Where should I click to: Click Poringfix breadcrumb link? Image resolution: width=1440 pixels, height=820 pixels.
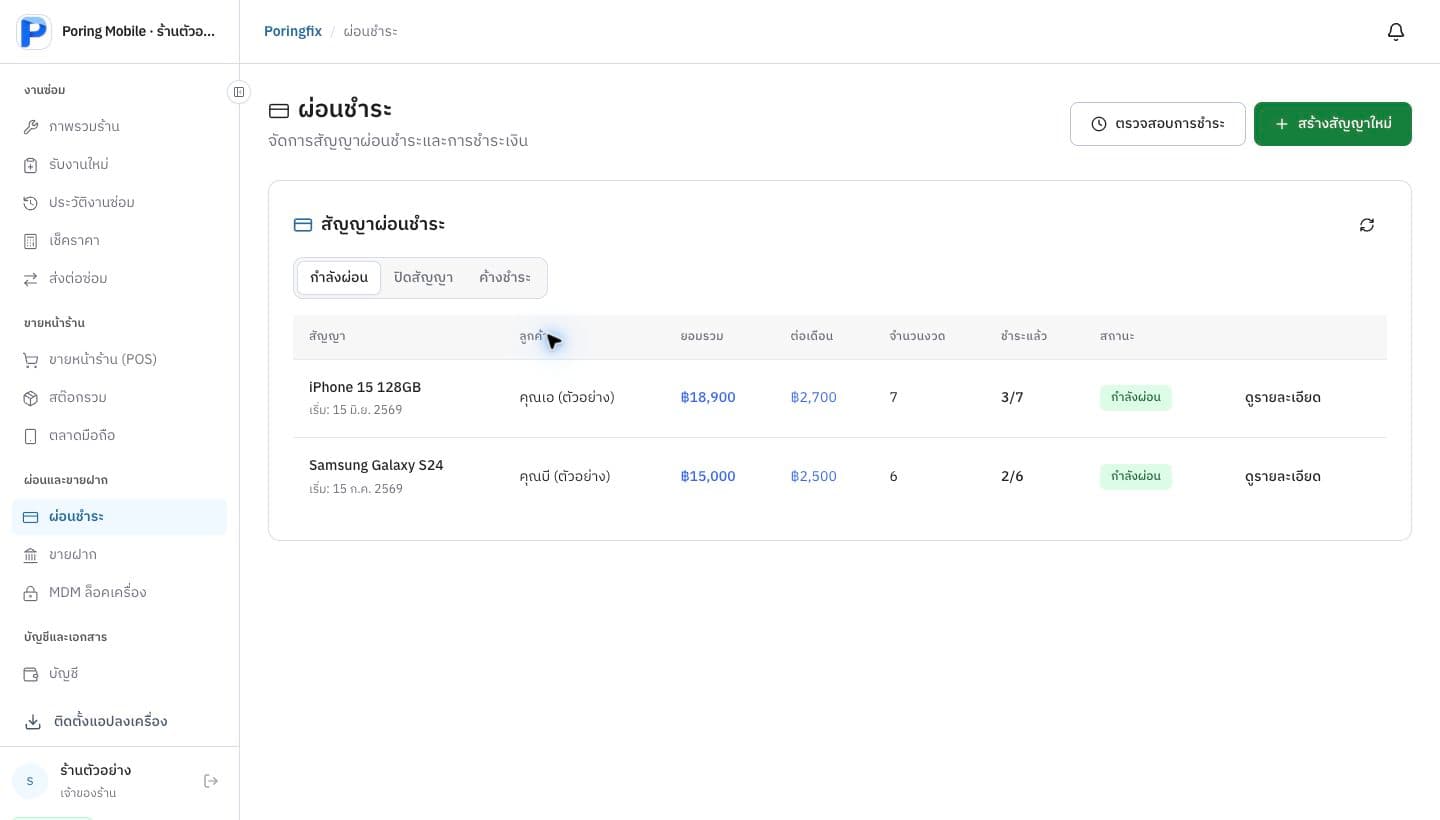pyautogui.click(x=293, y=32)
